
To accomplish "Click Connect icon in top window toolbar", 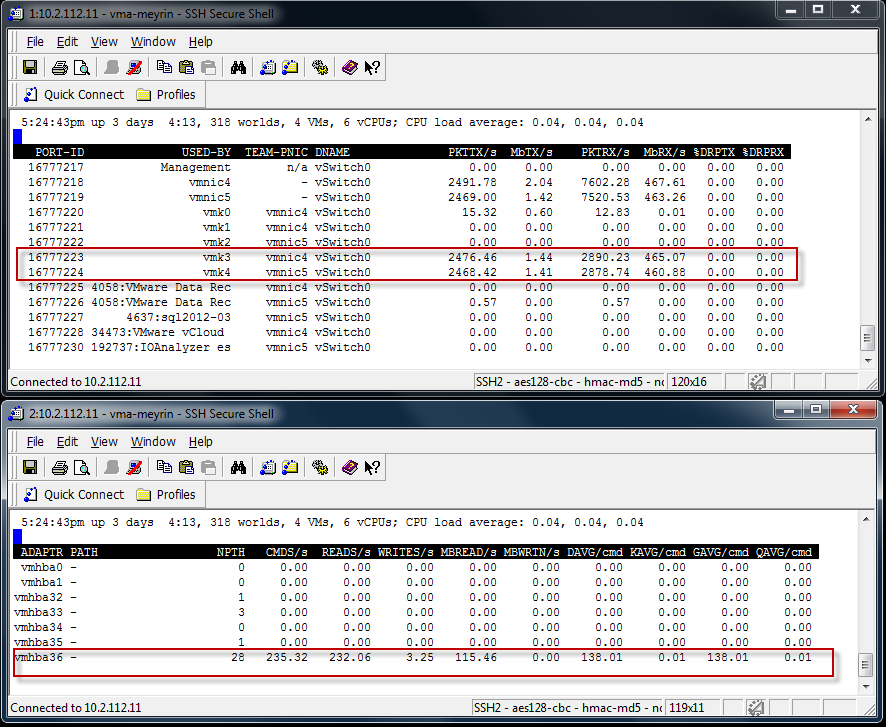I will (112, 68).
